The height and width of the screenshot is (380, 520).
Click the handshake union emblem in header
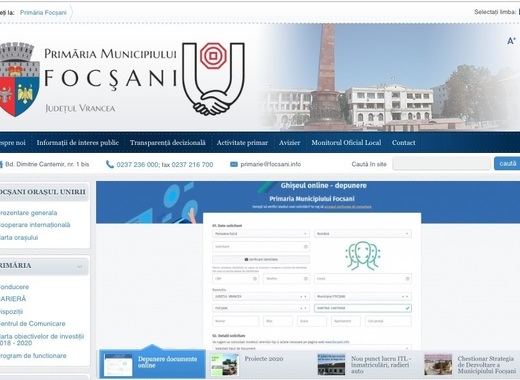click(x=213, y=79)
